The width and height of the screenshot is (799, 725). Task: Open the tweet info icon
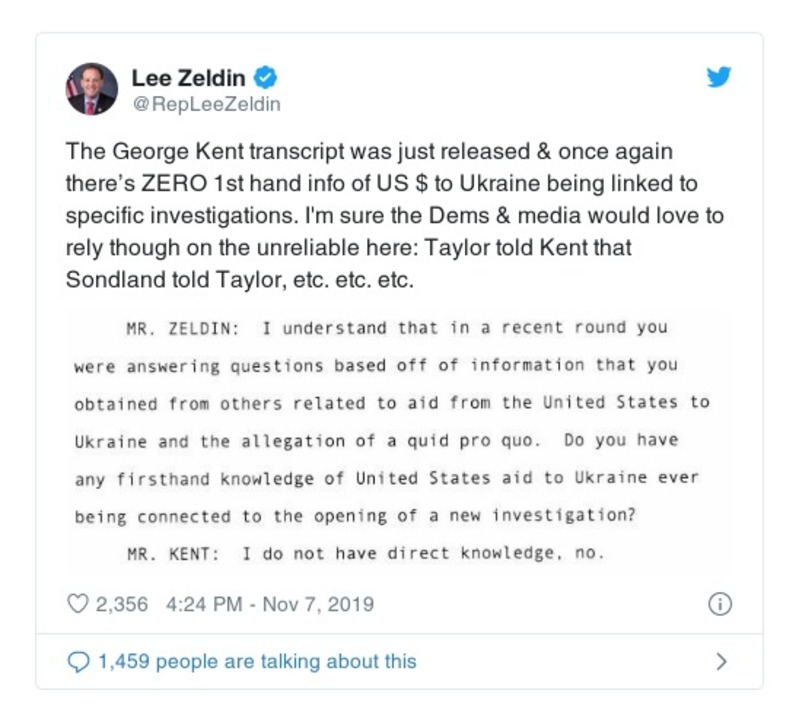click(719, 604)
